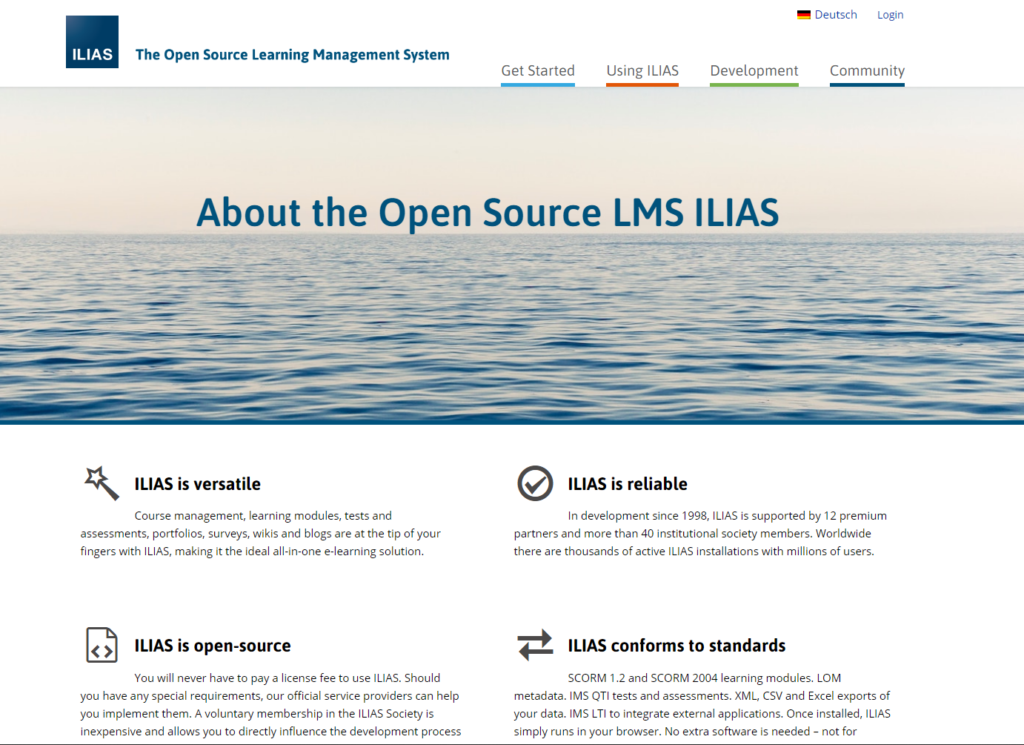Click the ILIAS logo square
This screenshot has height=745, width=1024.
coord(92,42)
